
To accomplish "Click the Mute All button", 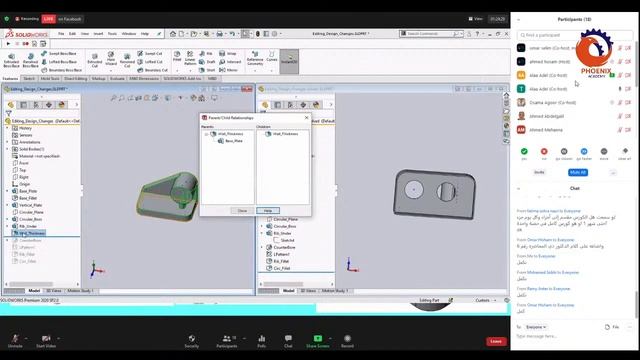I will 578,172.
